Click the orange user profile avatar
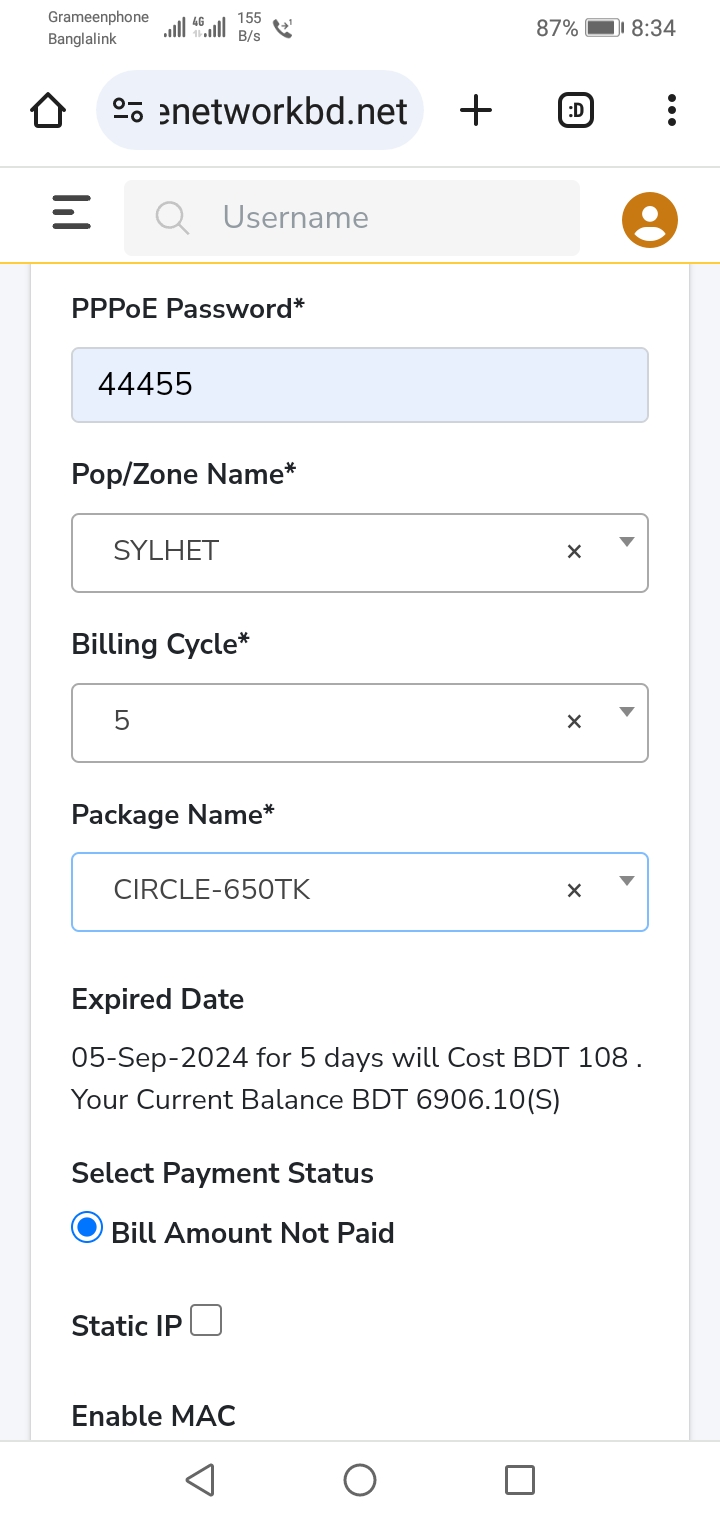This screenshot has height=1520, width=720. coord(650,219)
